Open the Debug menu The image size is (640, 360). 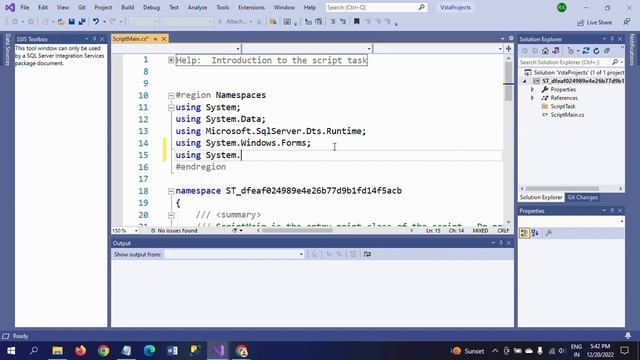coord(151,7)
